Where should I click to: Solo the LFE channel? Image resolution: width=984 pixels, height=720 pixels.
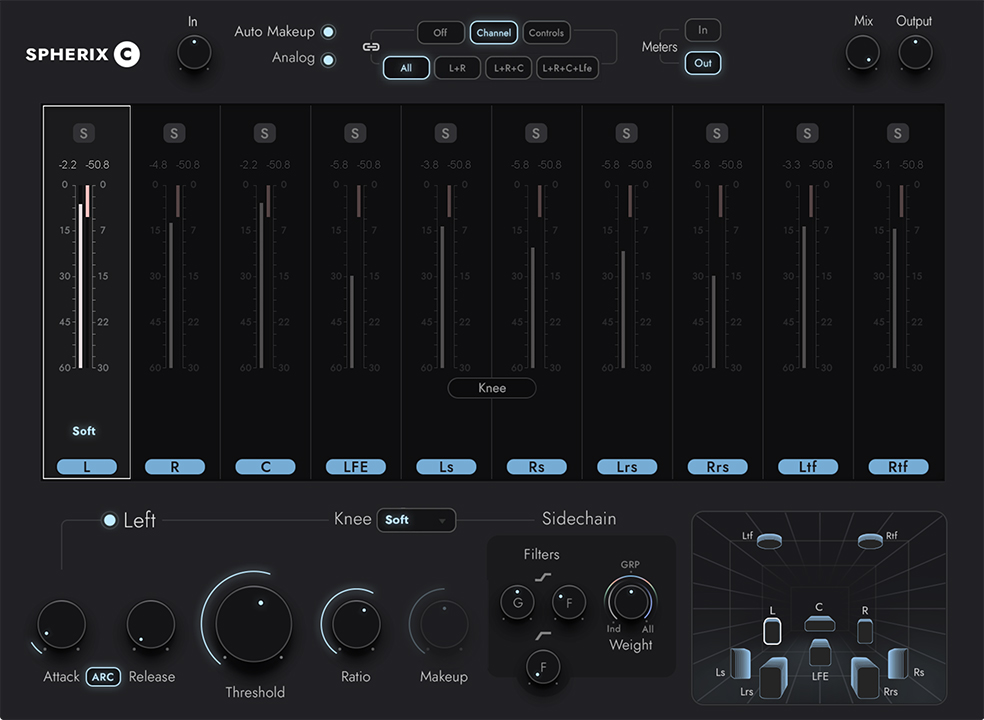(x=355, y=133)
